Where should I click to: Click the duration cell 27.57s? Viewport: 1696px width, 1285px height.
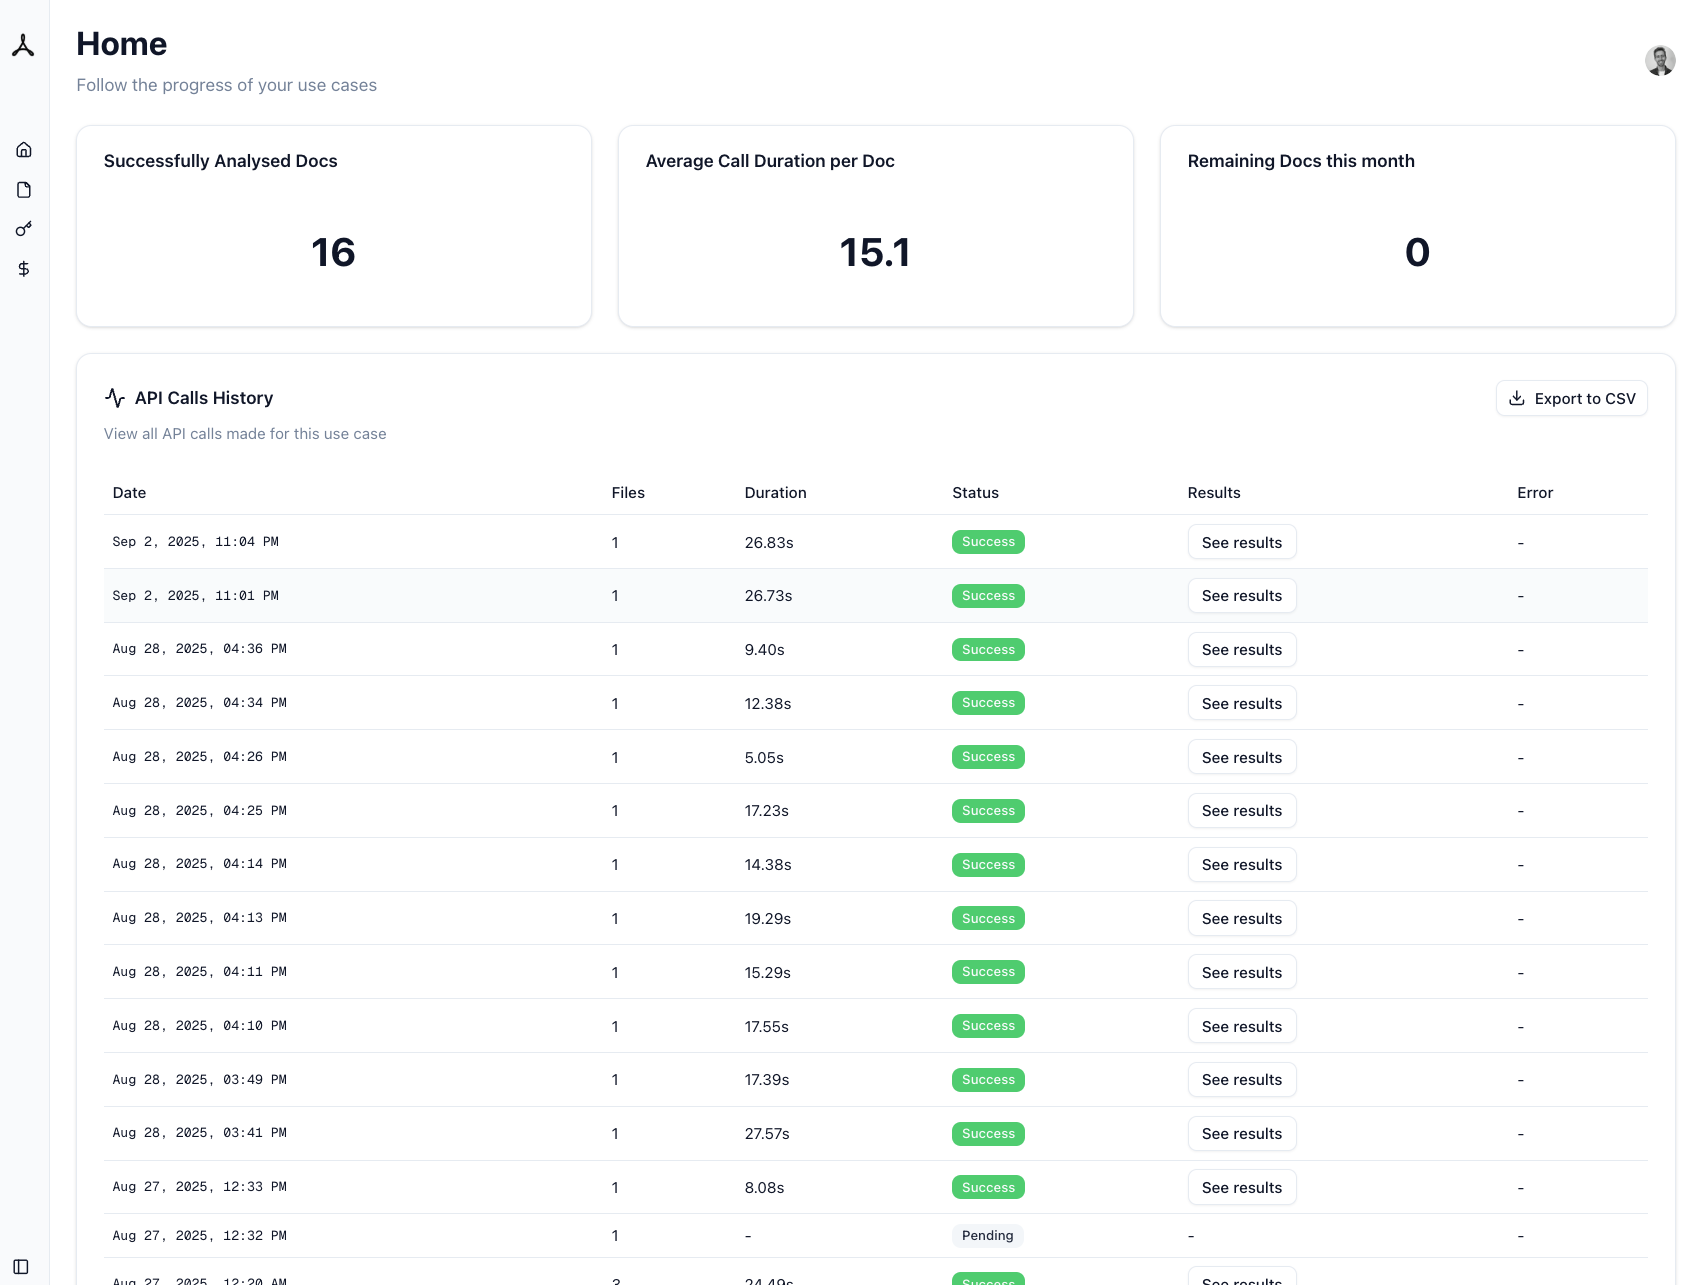pyautogui.click(x=767, y=1134)
